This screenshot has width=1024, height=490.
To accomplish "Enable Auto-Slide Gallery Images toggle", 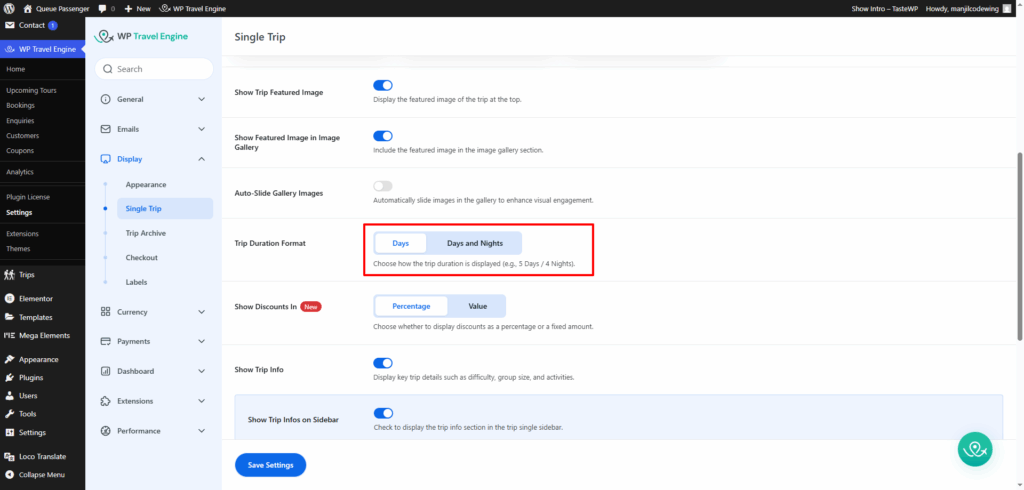I will tap(383, 186).
